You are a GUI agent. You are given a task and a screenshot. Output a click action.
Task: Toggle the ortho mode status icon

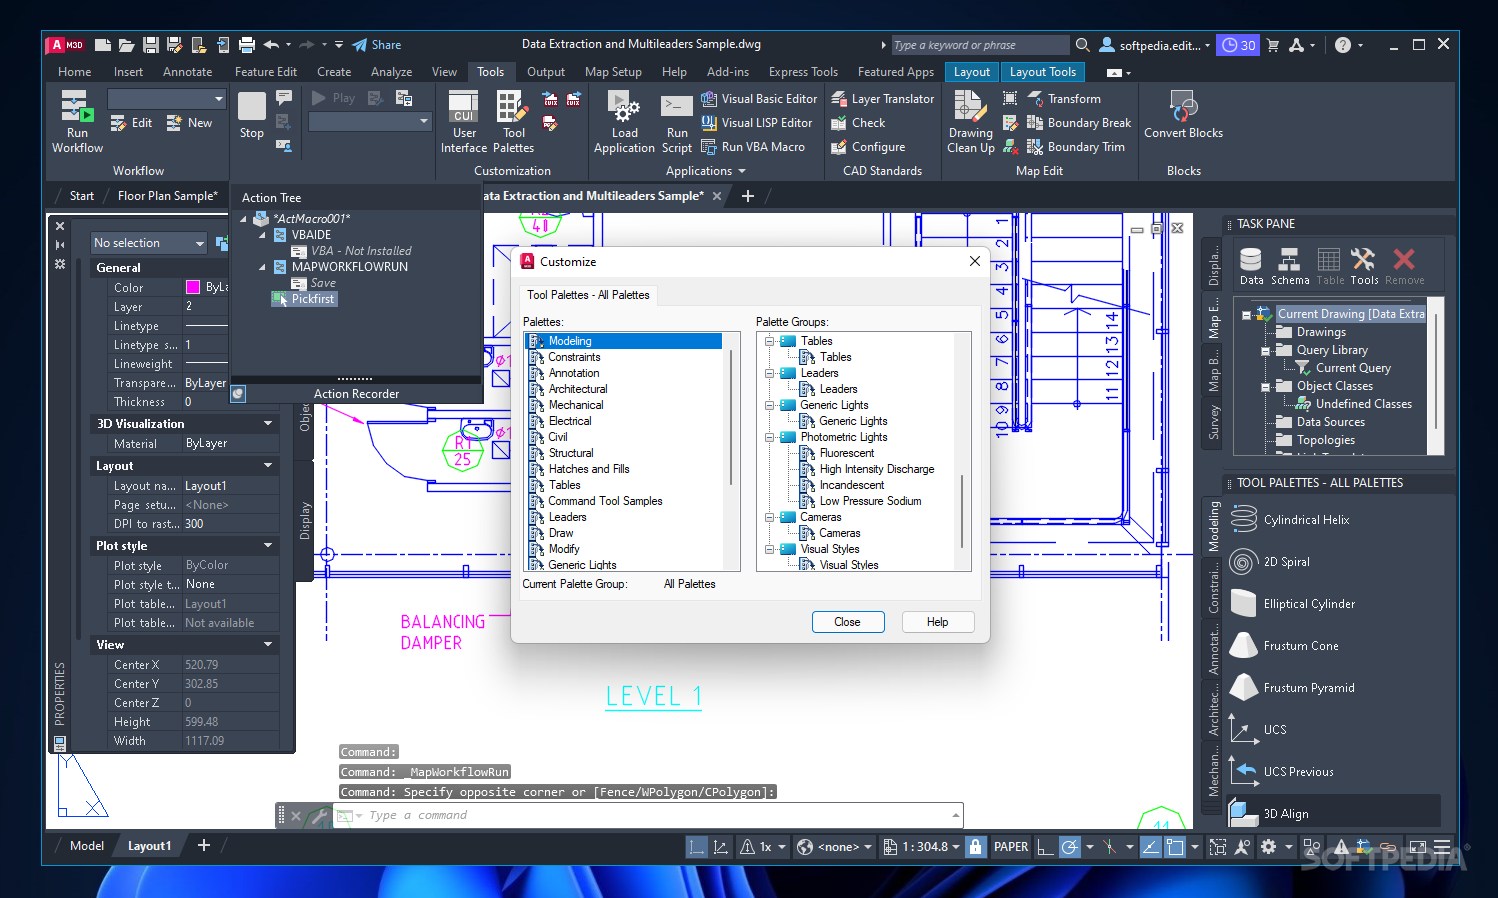[x=1044, y=847]
